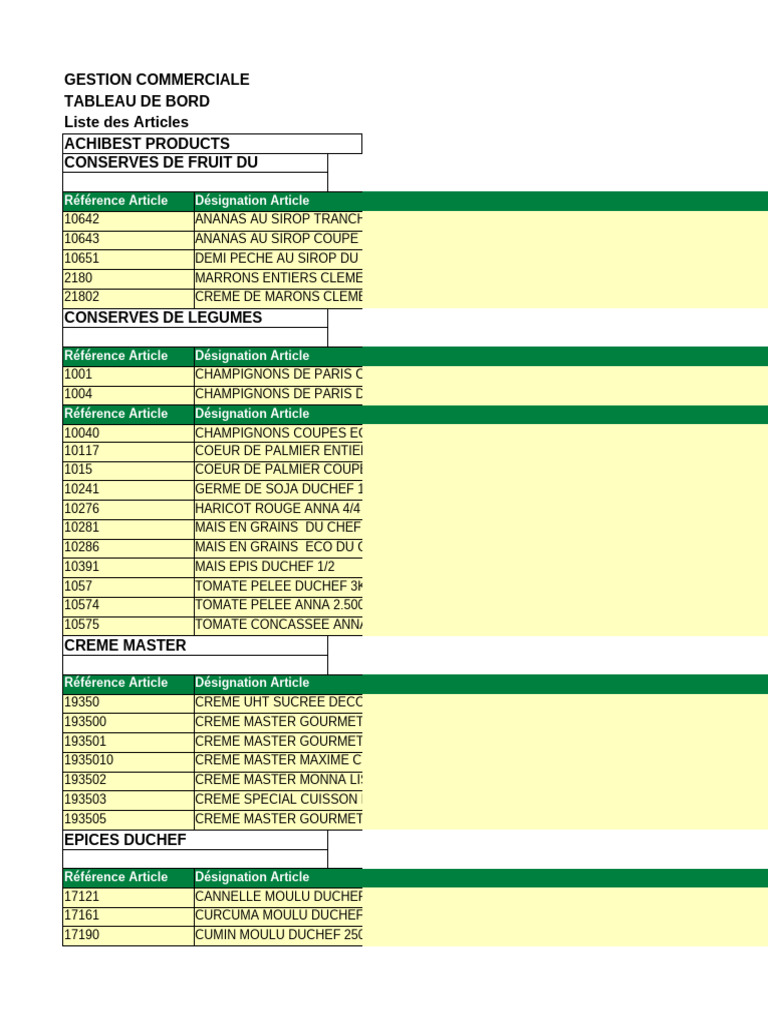Screen dimensions: 768x1024
Task: Click article reference 1015
Action: point(128,471)
